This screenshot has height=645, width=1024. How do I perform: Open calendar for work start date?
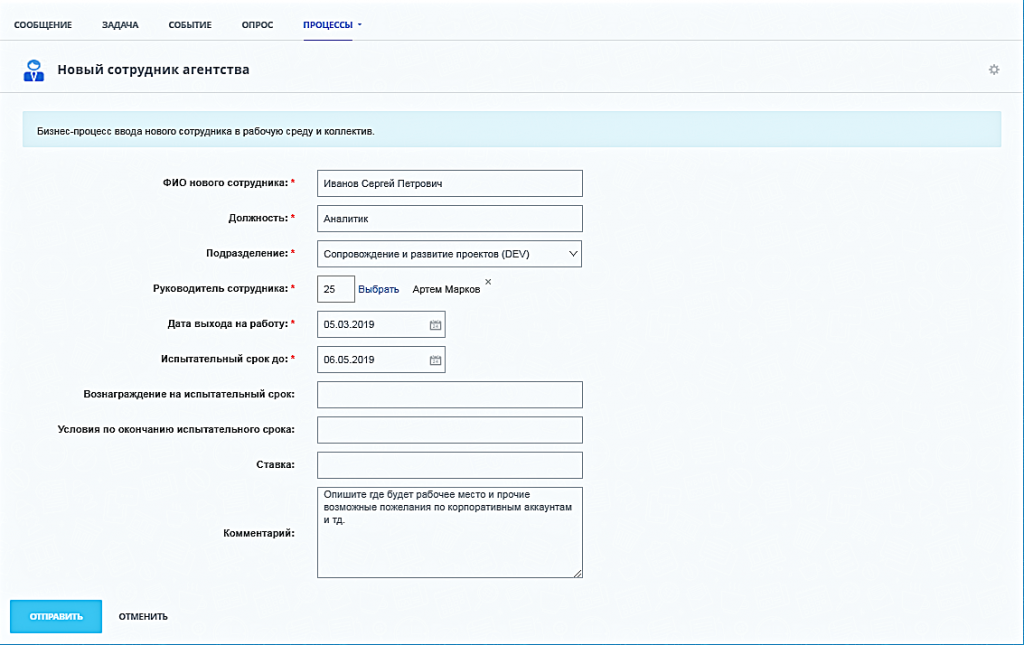coord(435,325)
